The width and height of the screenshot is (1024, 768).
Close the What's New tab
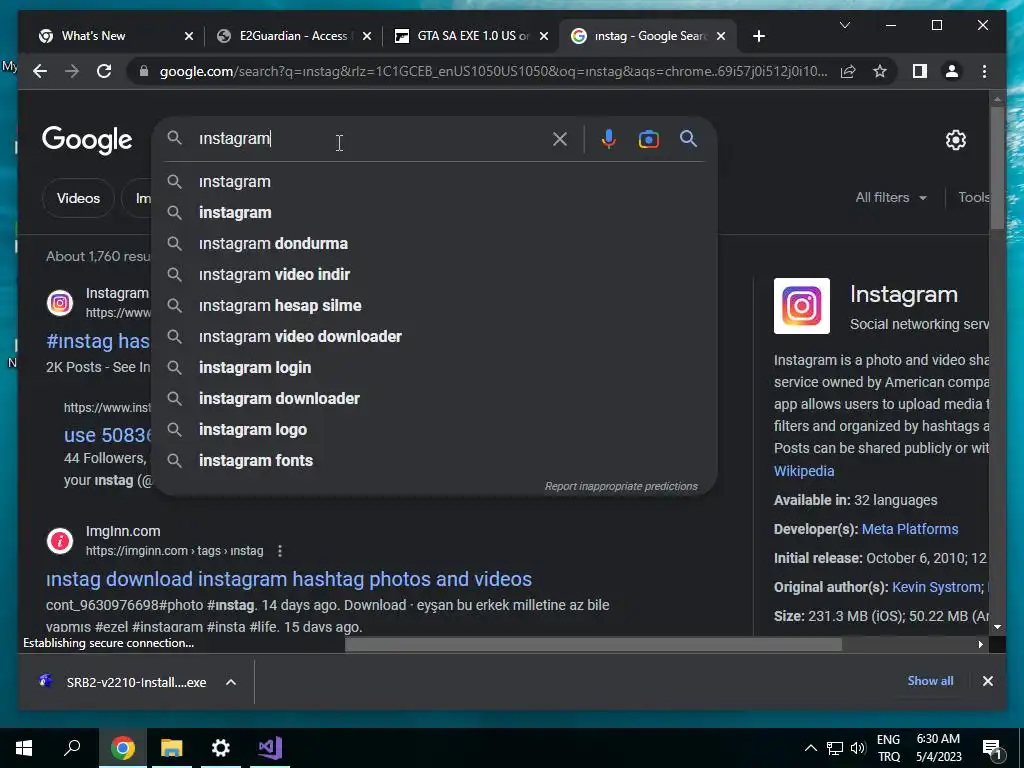[189, 36]
